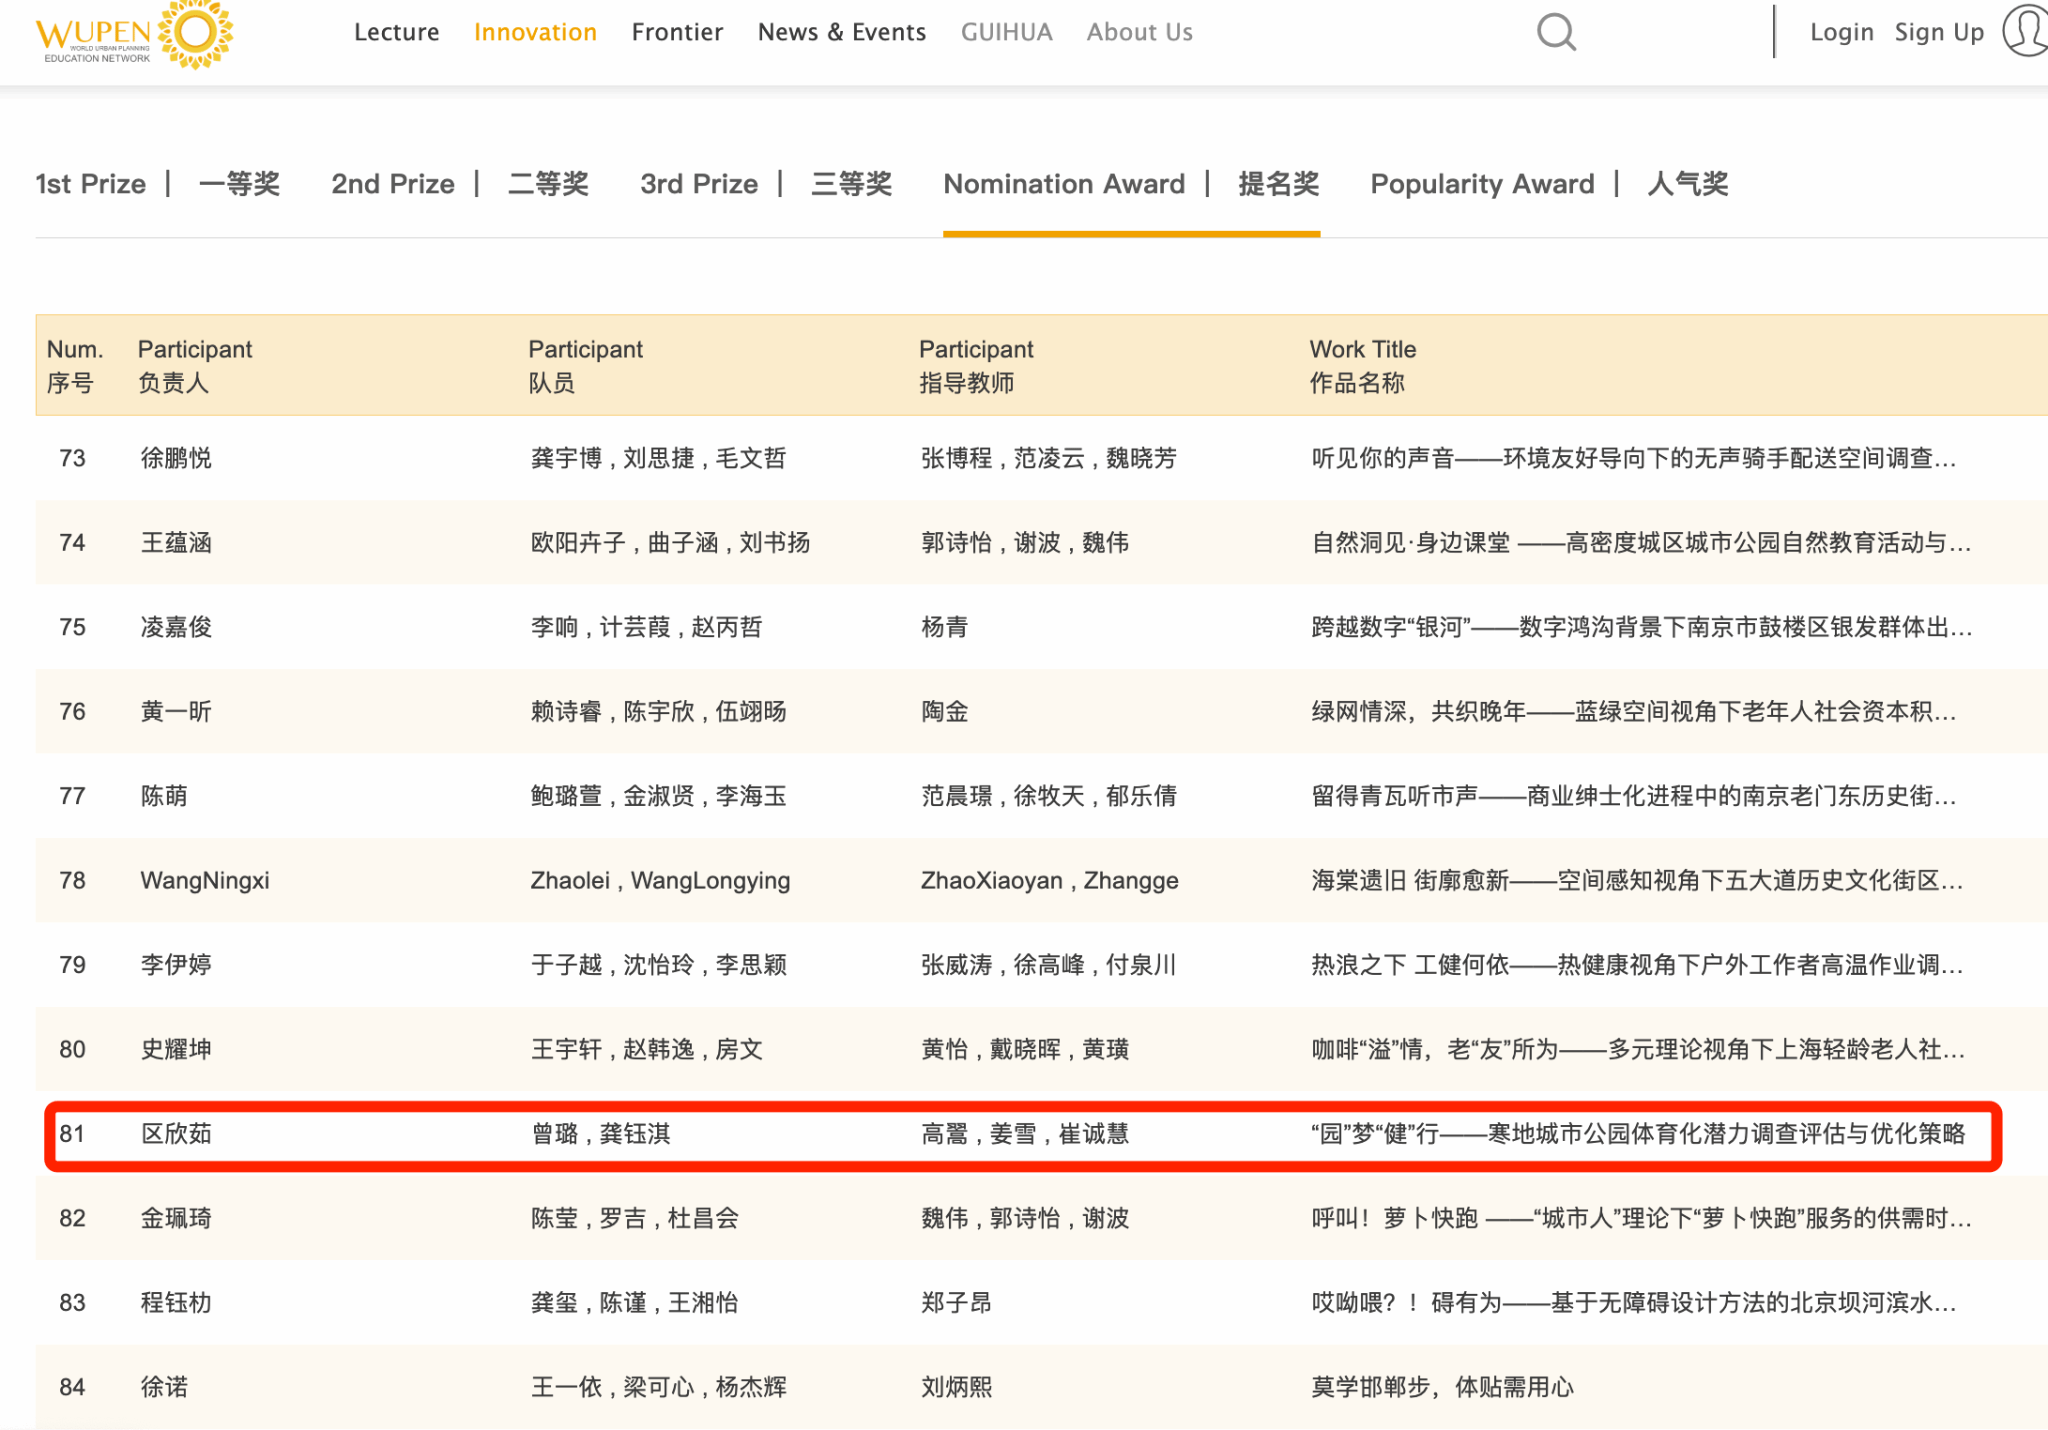Switch to the 3rd Prize tab
Image resolution: width=2048 pixels, height=1430 pixels.
pyautogui.click(x=766, y=184)
